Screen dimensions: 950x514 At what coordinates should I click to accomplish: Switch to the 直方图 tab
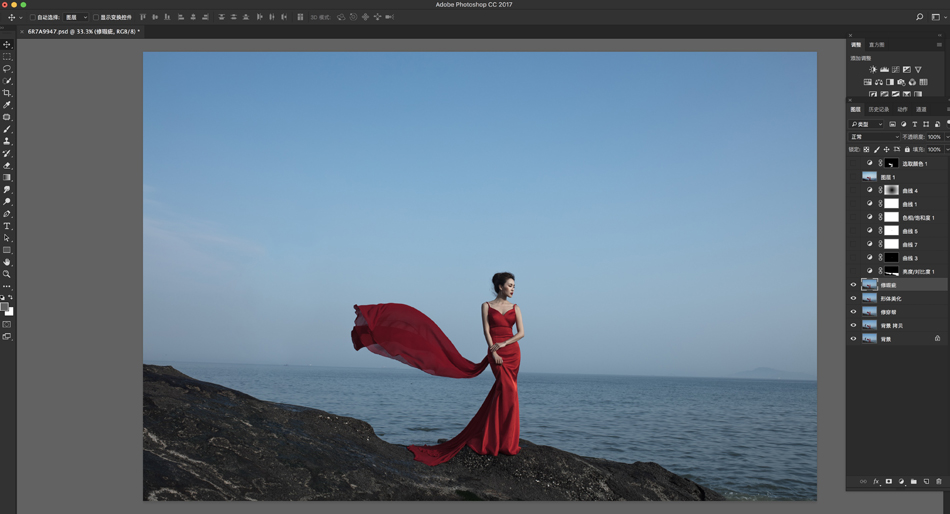pyautogui.click(x=876, y=45)
